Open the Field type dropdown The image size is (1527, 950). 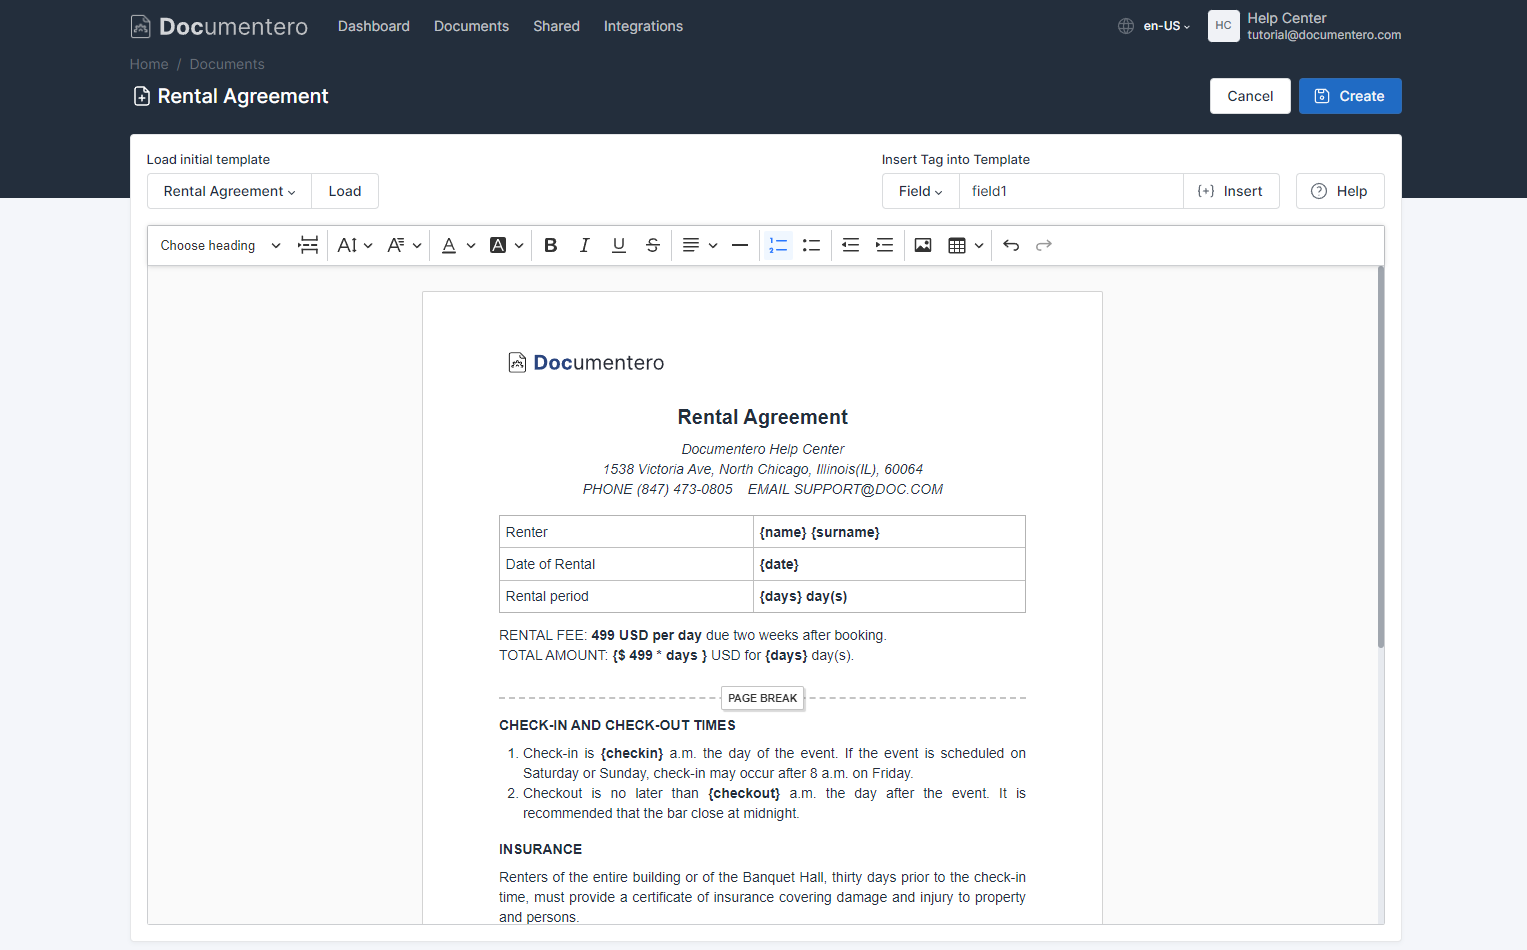coord(920,191)
